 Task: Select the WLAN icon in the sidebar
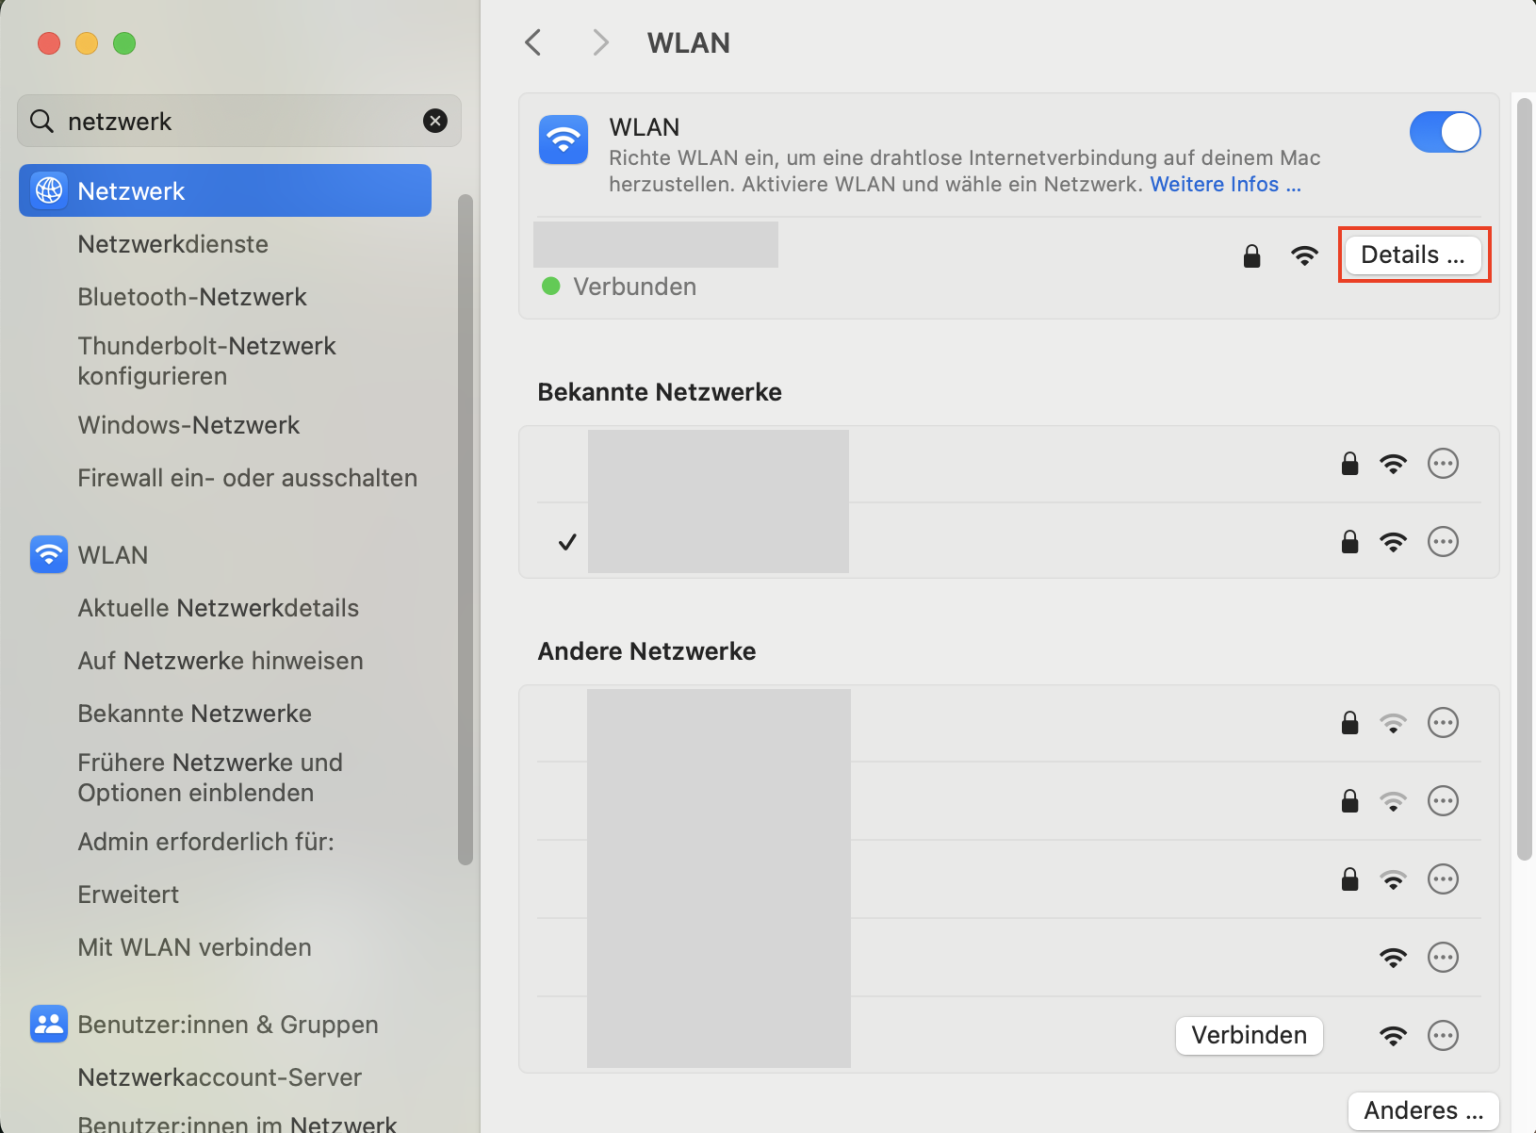coord(48,554)
